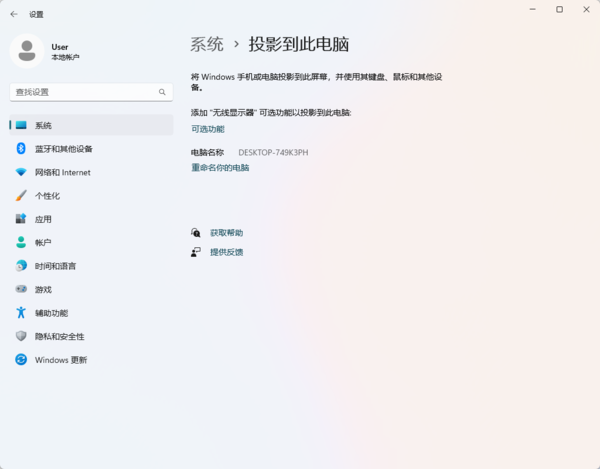Click the 个性化 paintbrush icon
Viewport: 600px width, 469px height.
[21, 195]
